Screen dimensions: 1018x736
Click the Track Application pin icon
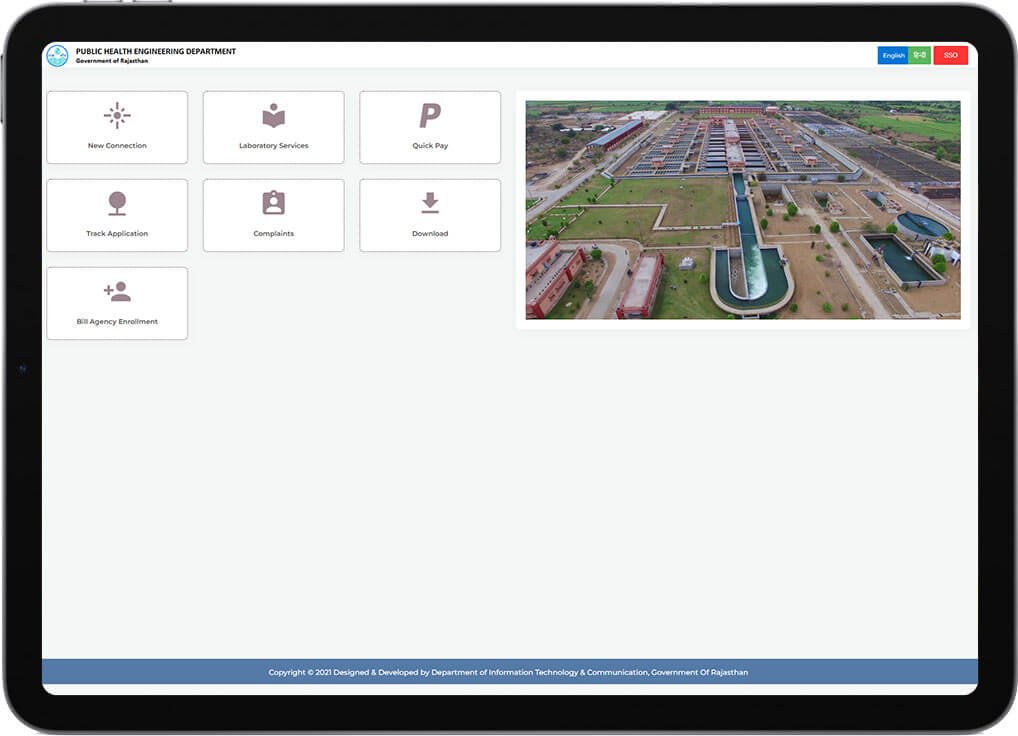117,204
